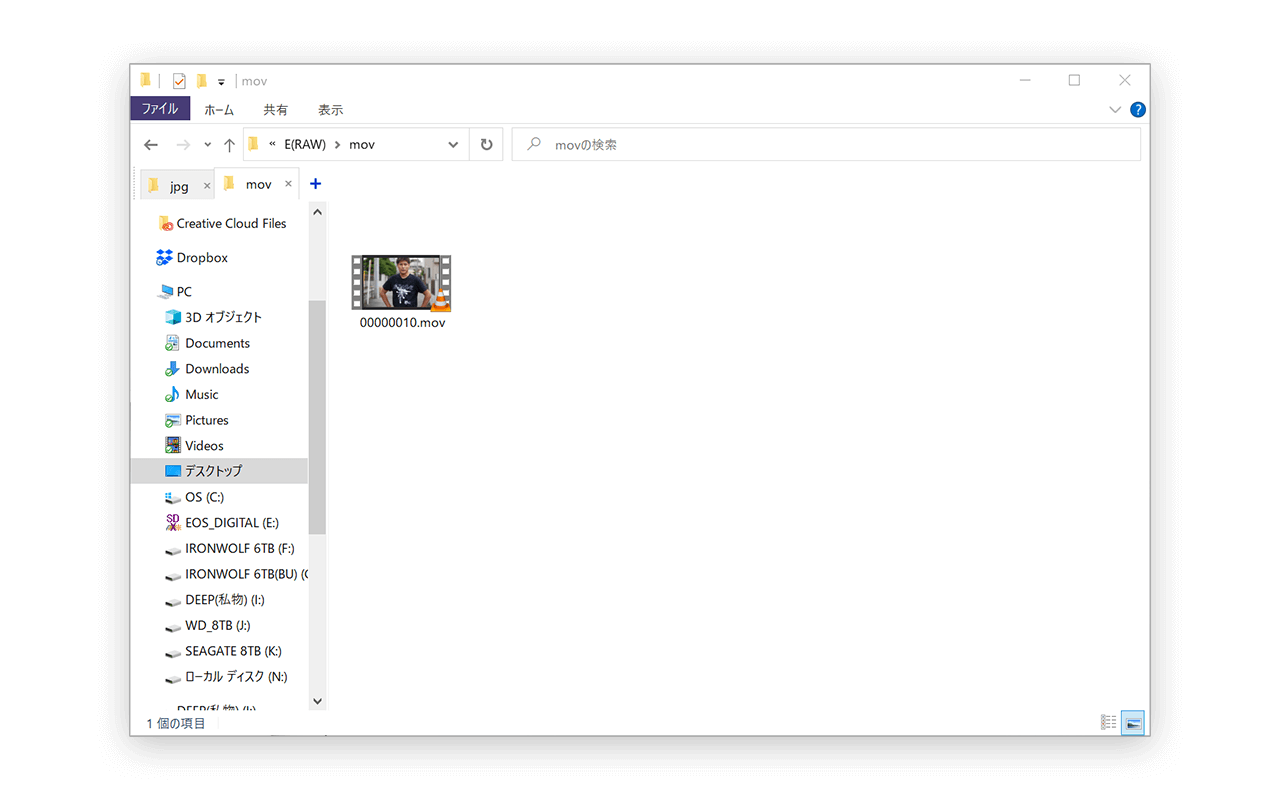Viewport: 1280px width, 800px height.
Task: Click sidebar scrollbar down arrow
Action: point(318,702)
